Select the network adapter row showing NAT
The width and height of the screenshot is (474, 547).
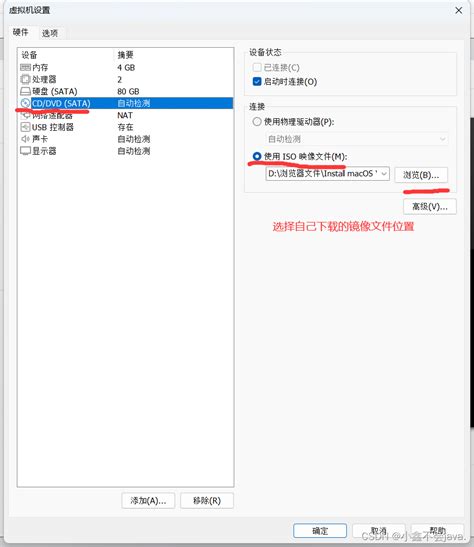click(x=126, y=115)
